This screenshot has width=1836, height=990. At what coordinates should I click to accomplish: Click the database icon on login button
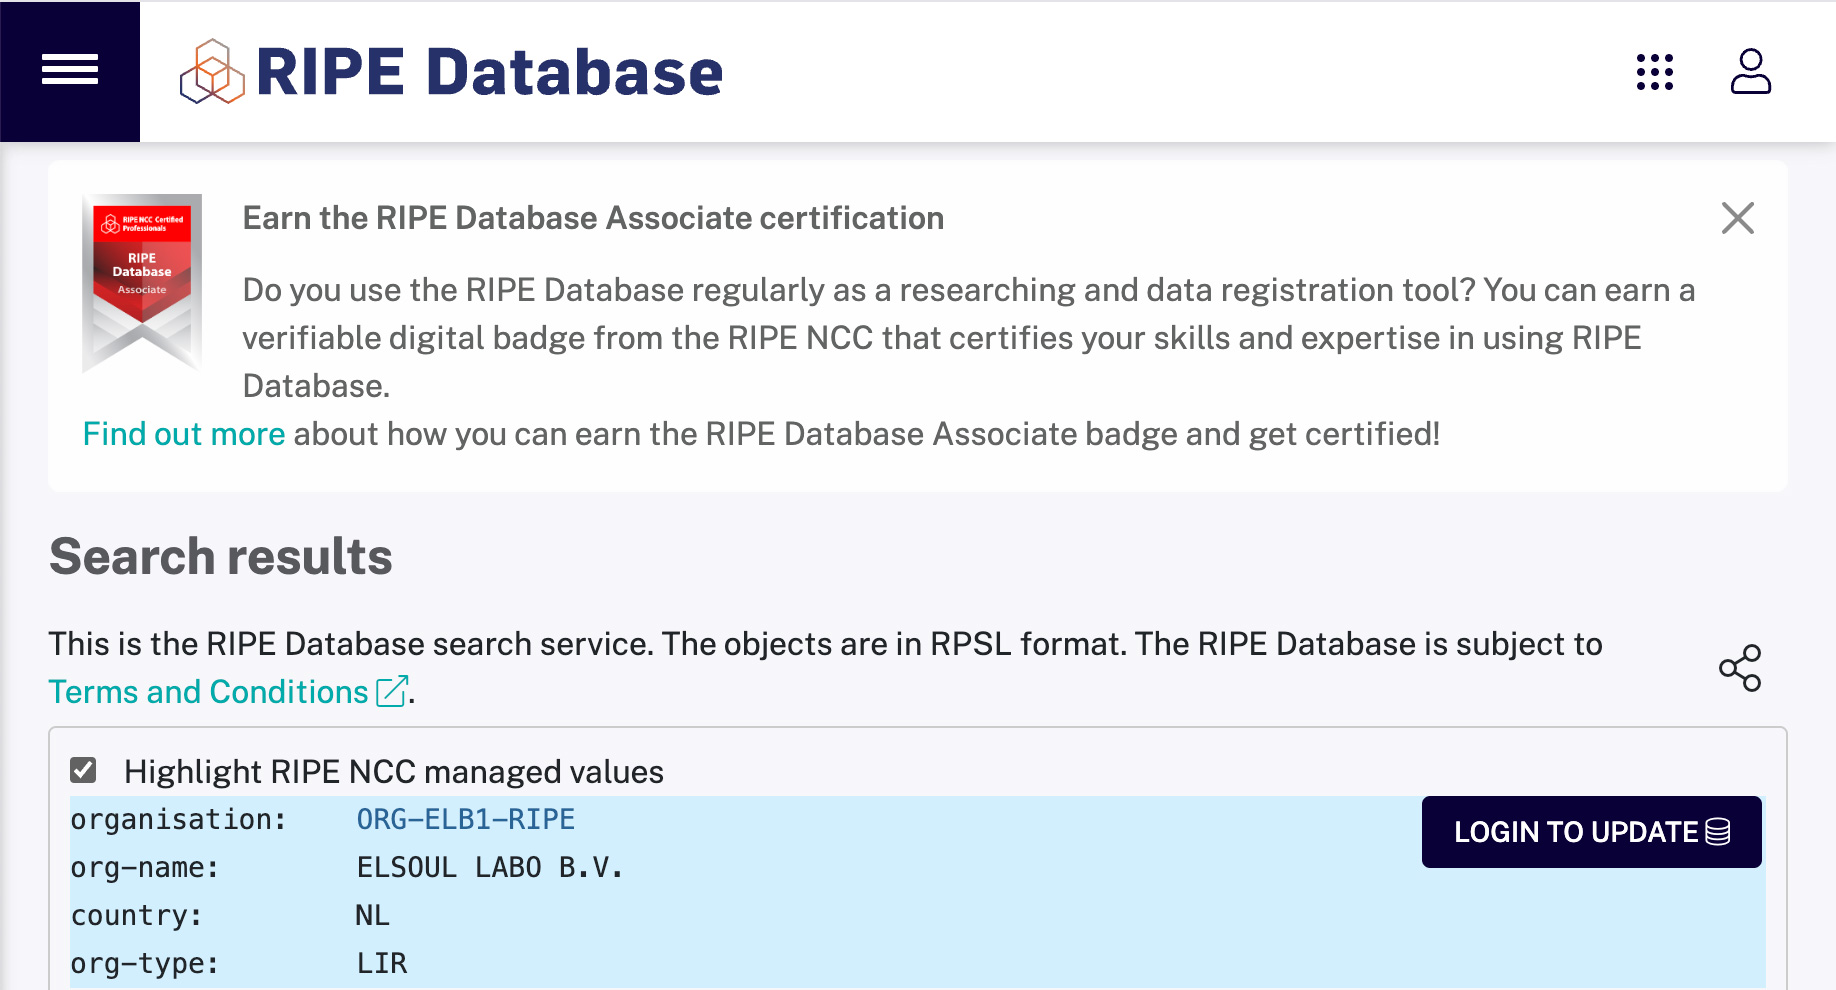point(1717,832)
